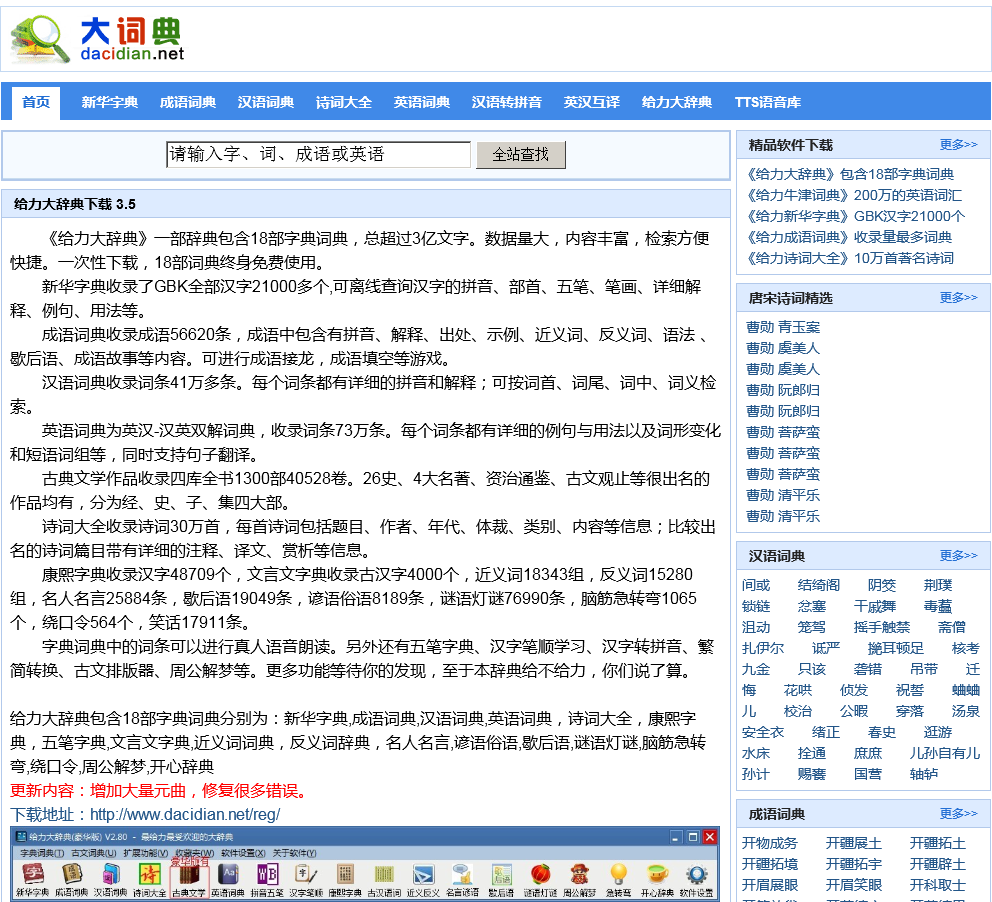The image size is (992, 902).
Task: Open the 《给力牛津词典》 download link
Action: pyautogui.click(x=797, y=195)
